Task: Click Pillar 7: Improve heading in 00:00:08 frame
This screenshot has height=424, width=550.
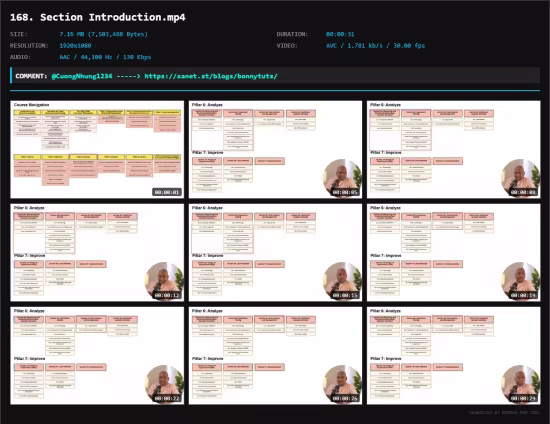Action: 386,153
